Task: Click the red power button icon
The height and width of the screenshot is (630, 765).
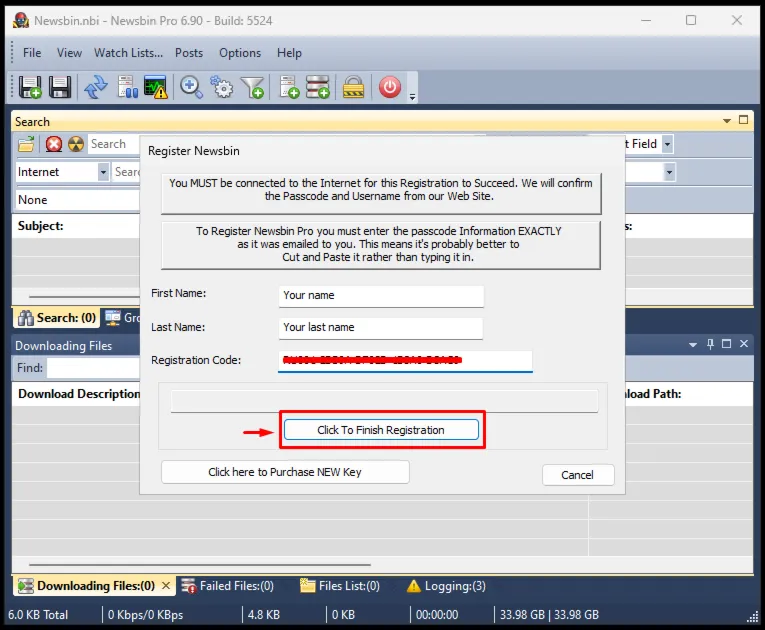Action: (x=389, y=87)
